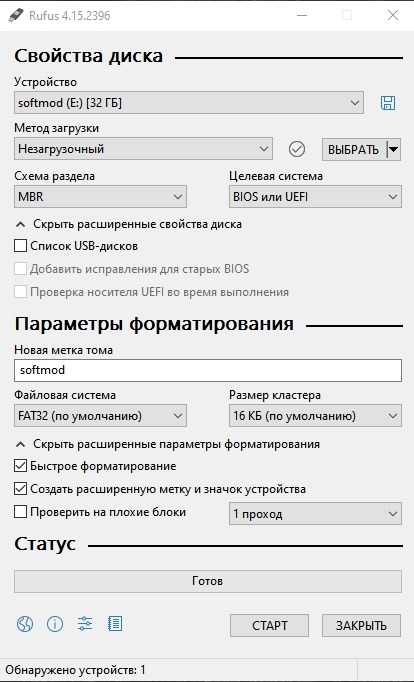Click the save disk image icon
Screen dimensions: 414x682
387,103
